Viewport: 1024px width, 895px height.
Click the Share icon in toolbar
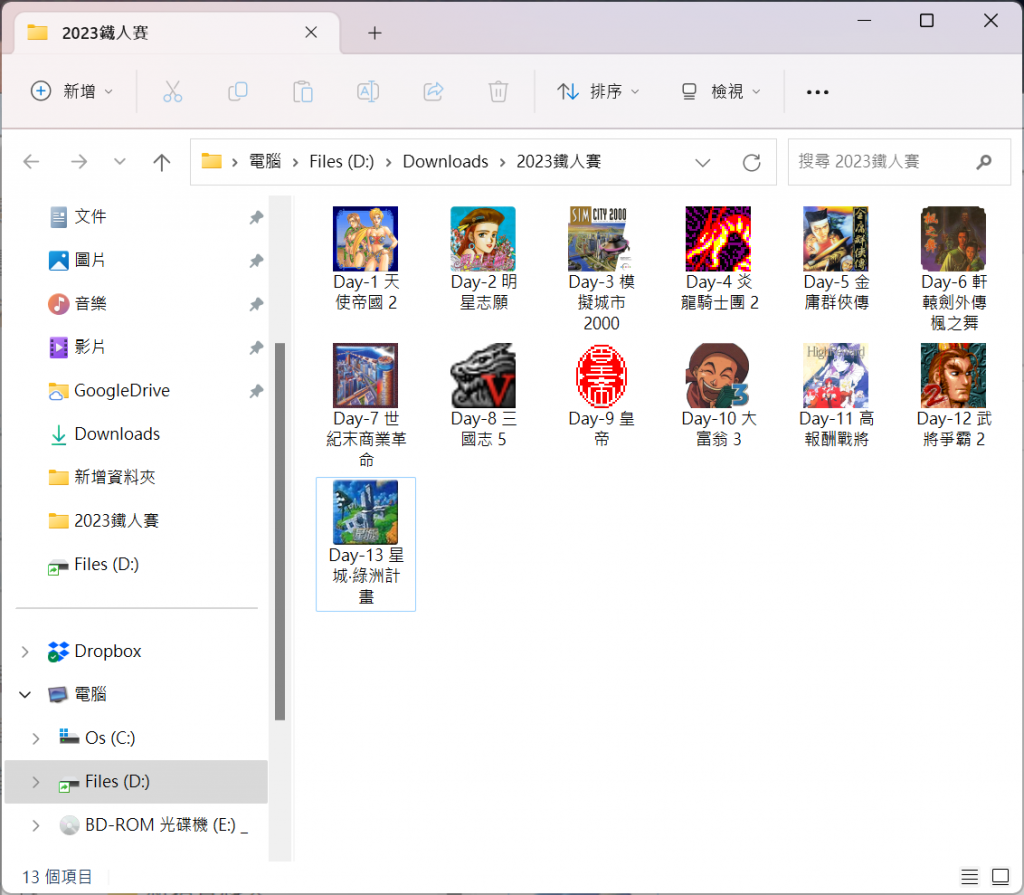point(433,92)
